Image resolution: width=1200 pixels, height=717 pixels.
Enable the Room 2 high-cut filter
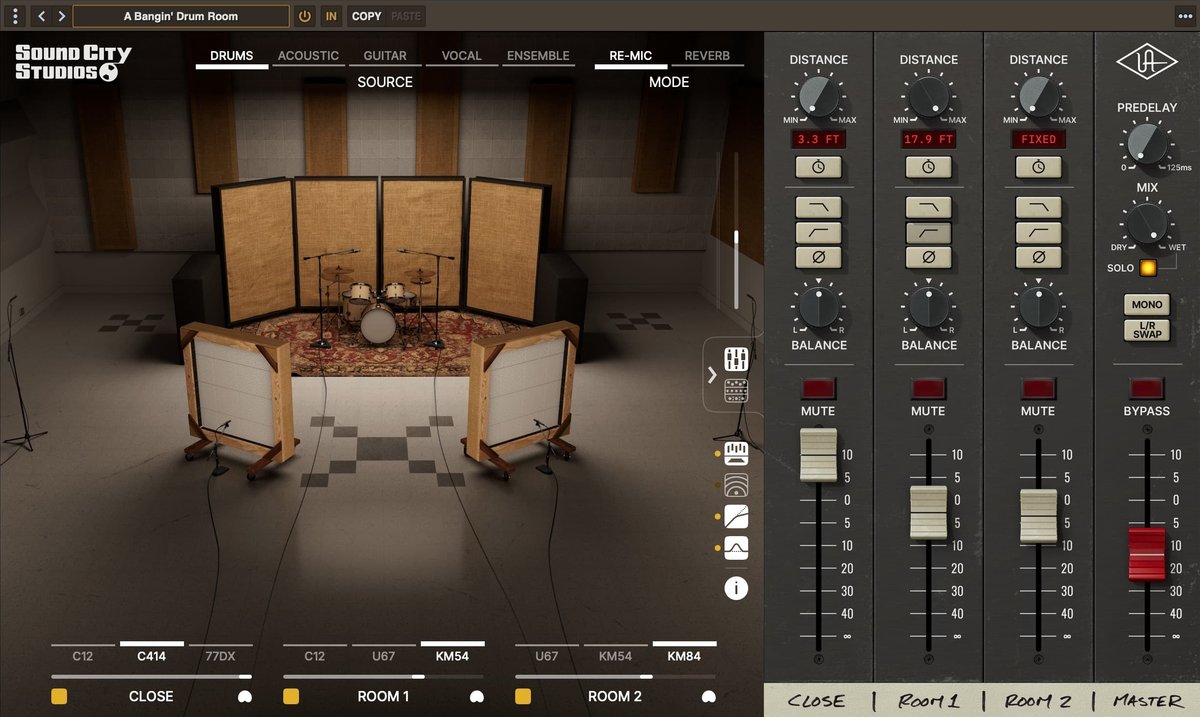tap(1038, 207)
